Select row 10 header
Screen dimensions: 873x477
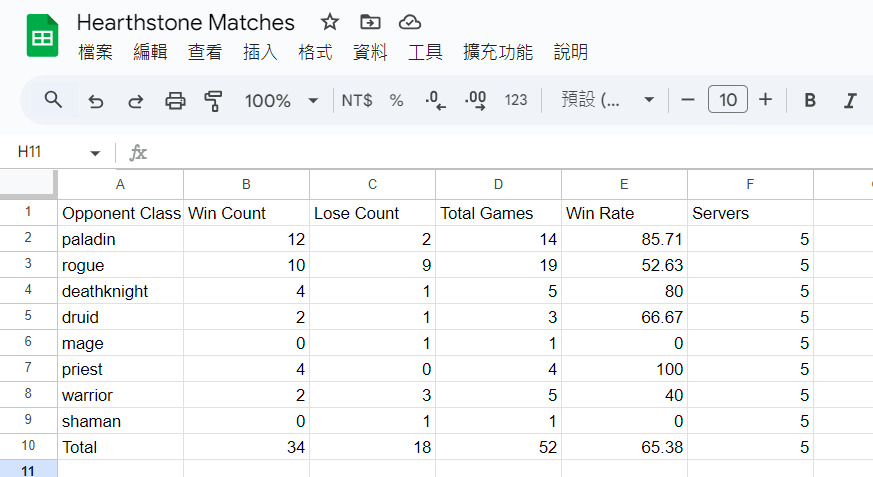tap(28, 446)
